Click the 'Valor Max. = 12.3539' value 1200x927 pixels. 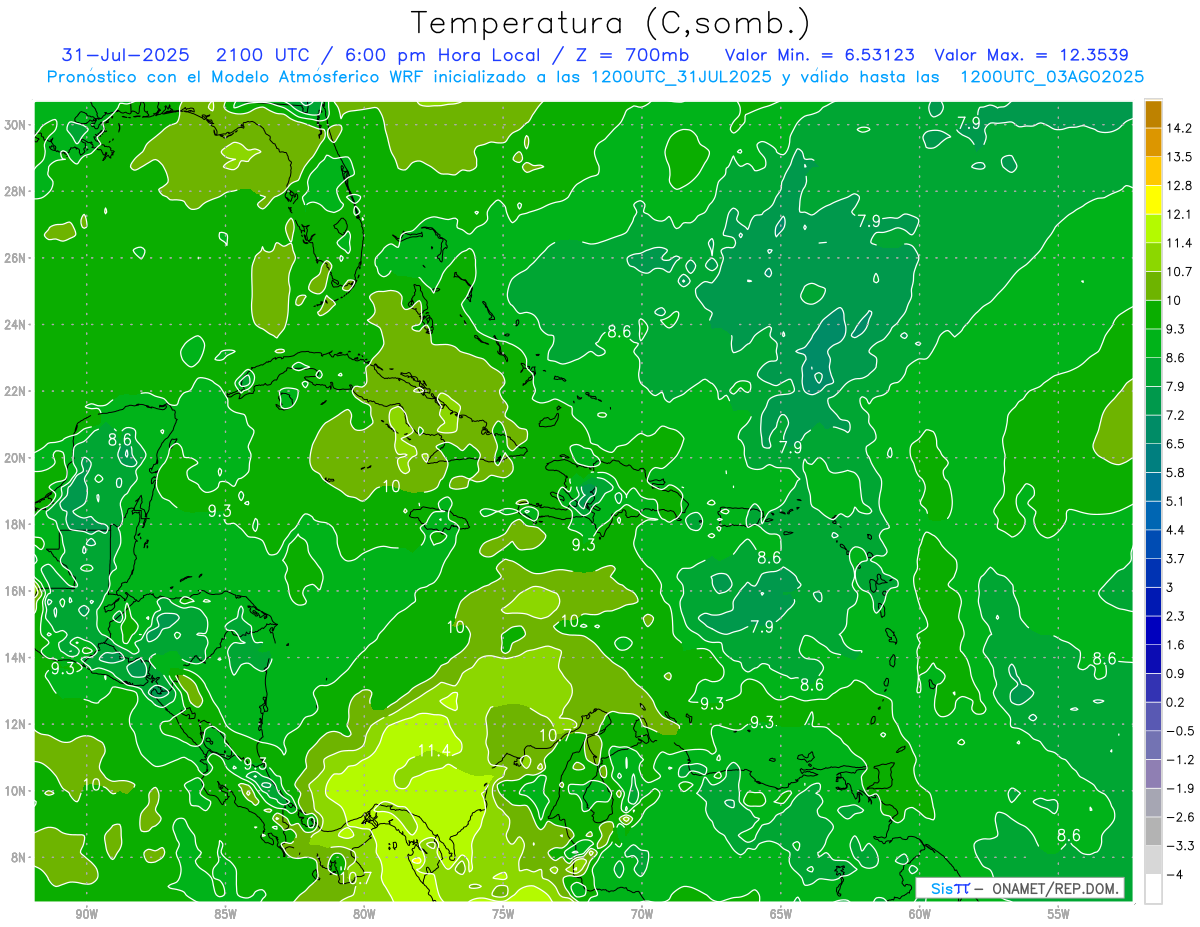point(1032,54)
